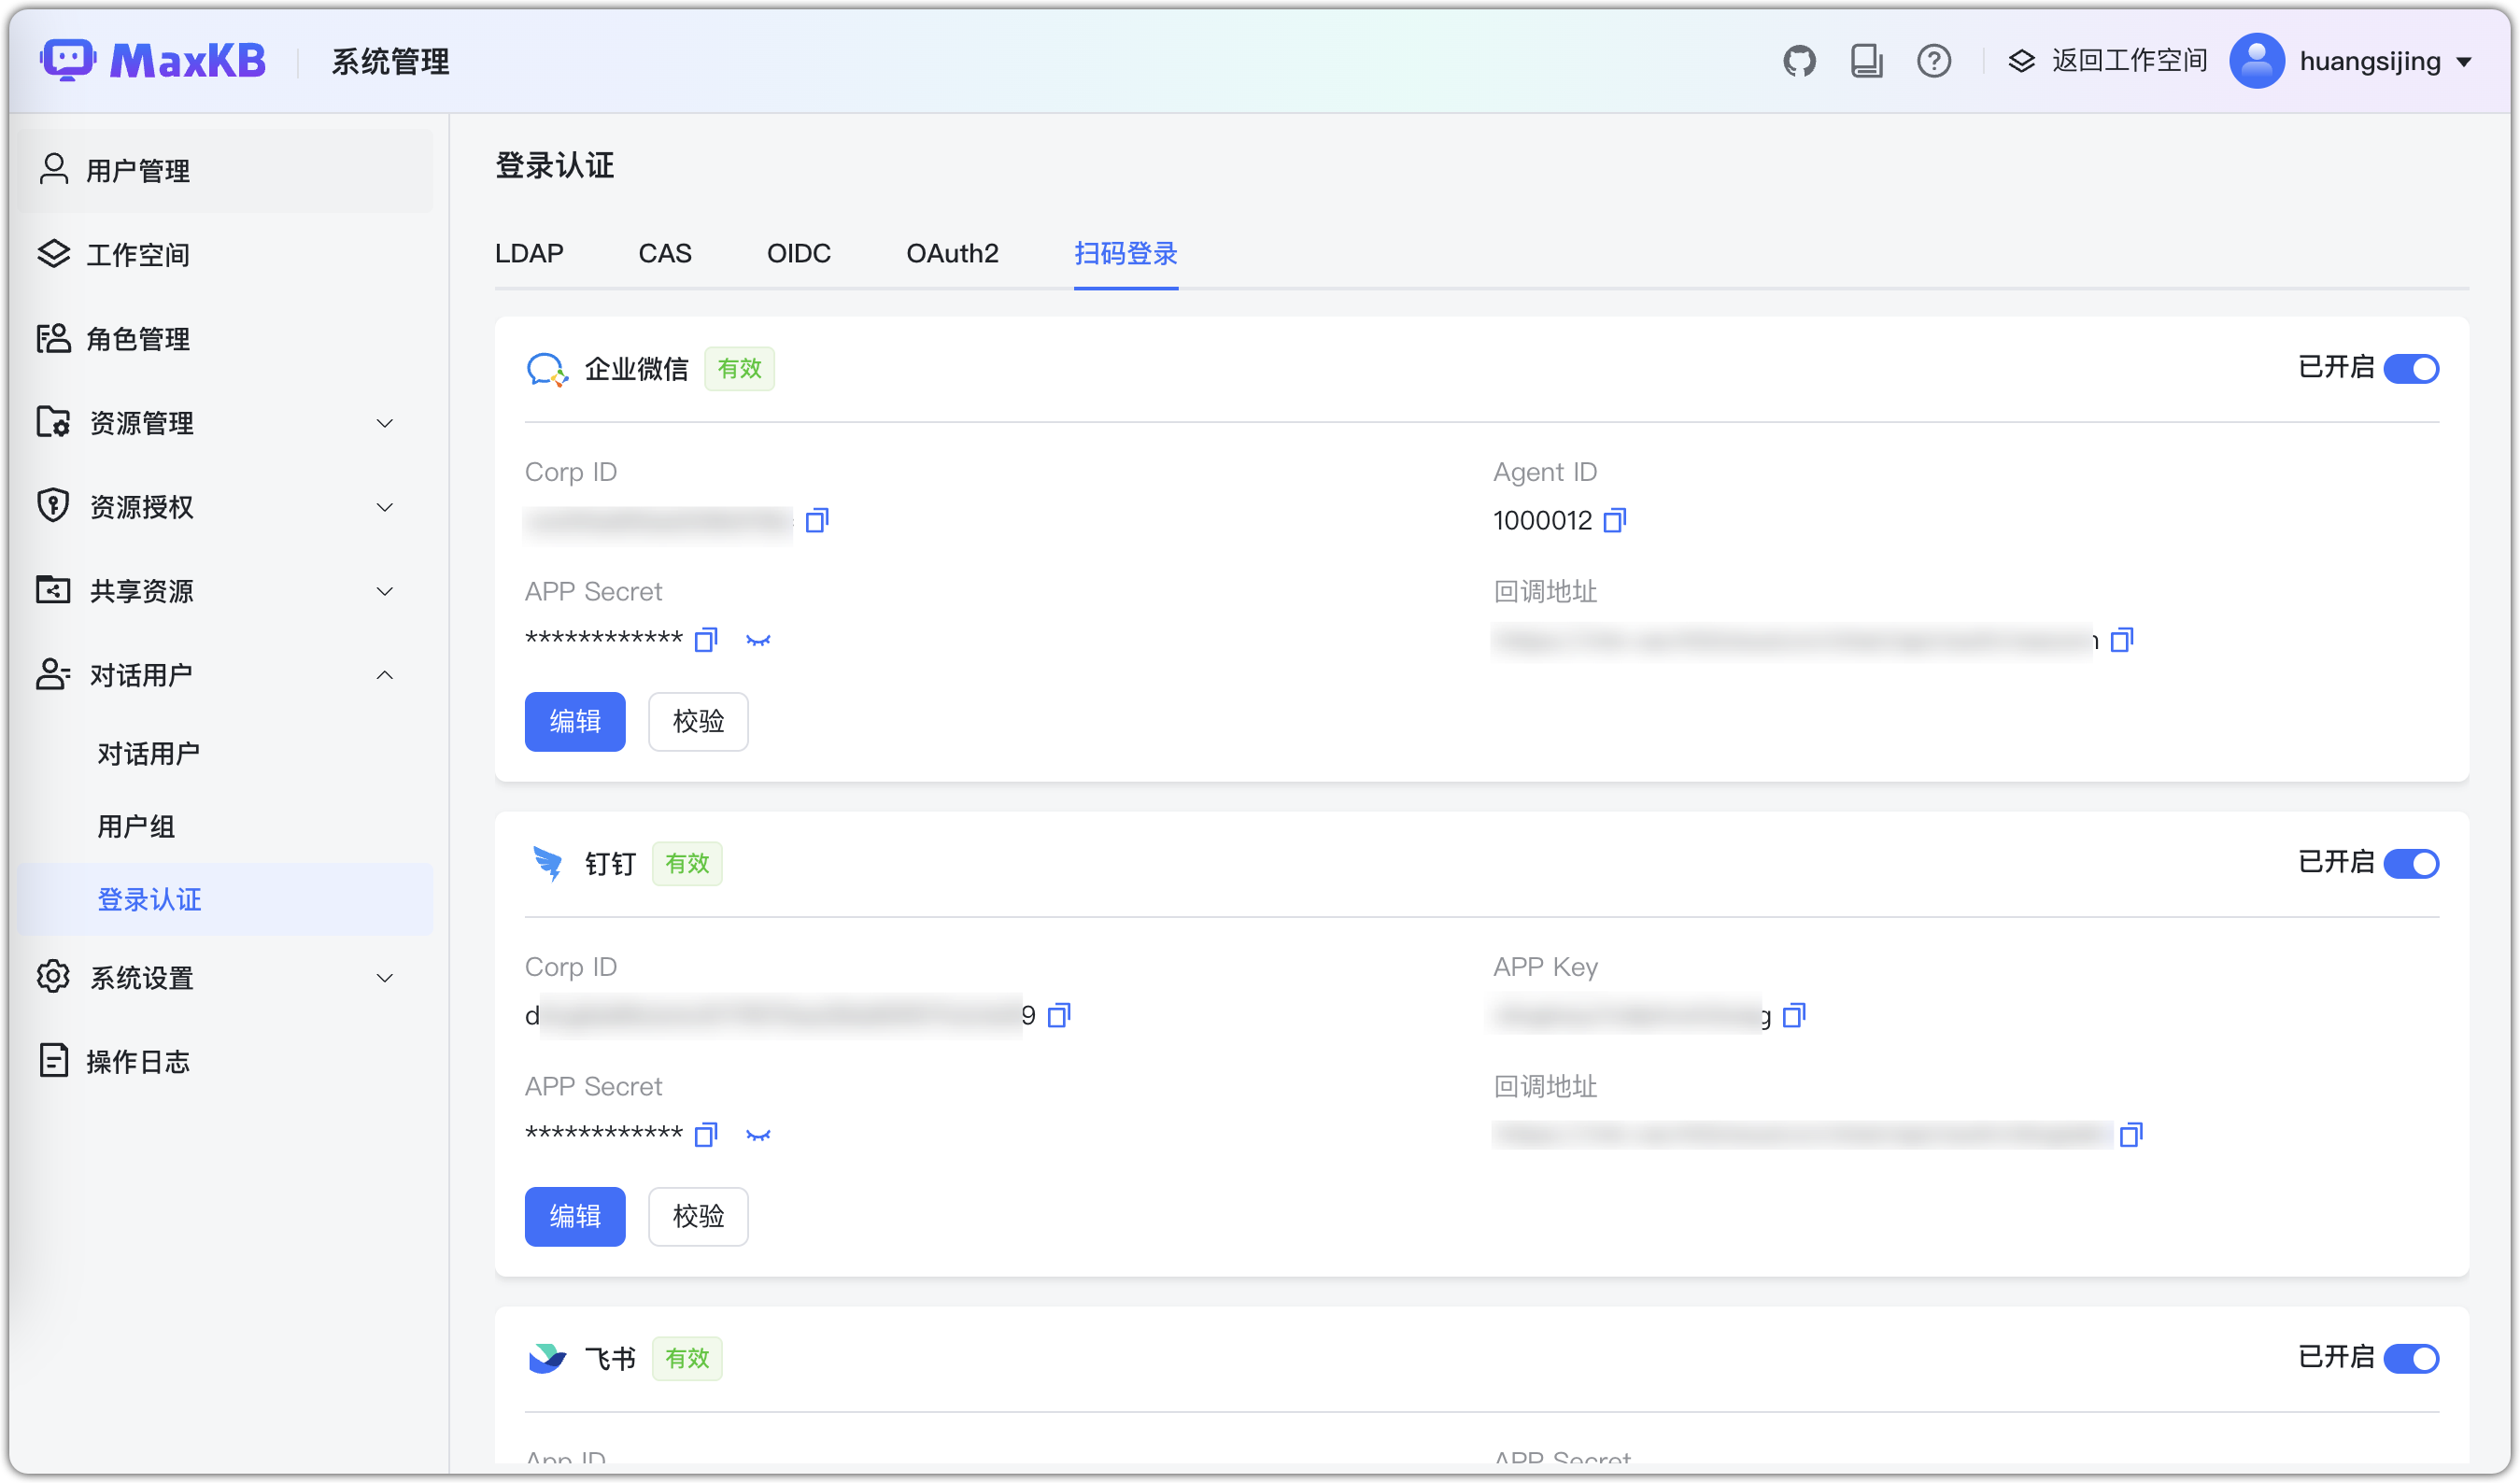Open the documentation book icon
The height and width of the screenshot is (1483, 2520).
1866,61
